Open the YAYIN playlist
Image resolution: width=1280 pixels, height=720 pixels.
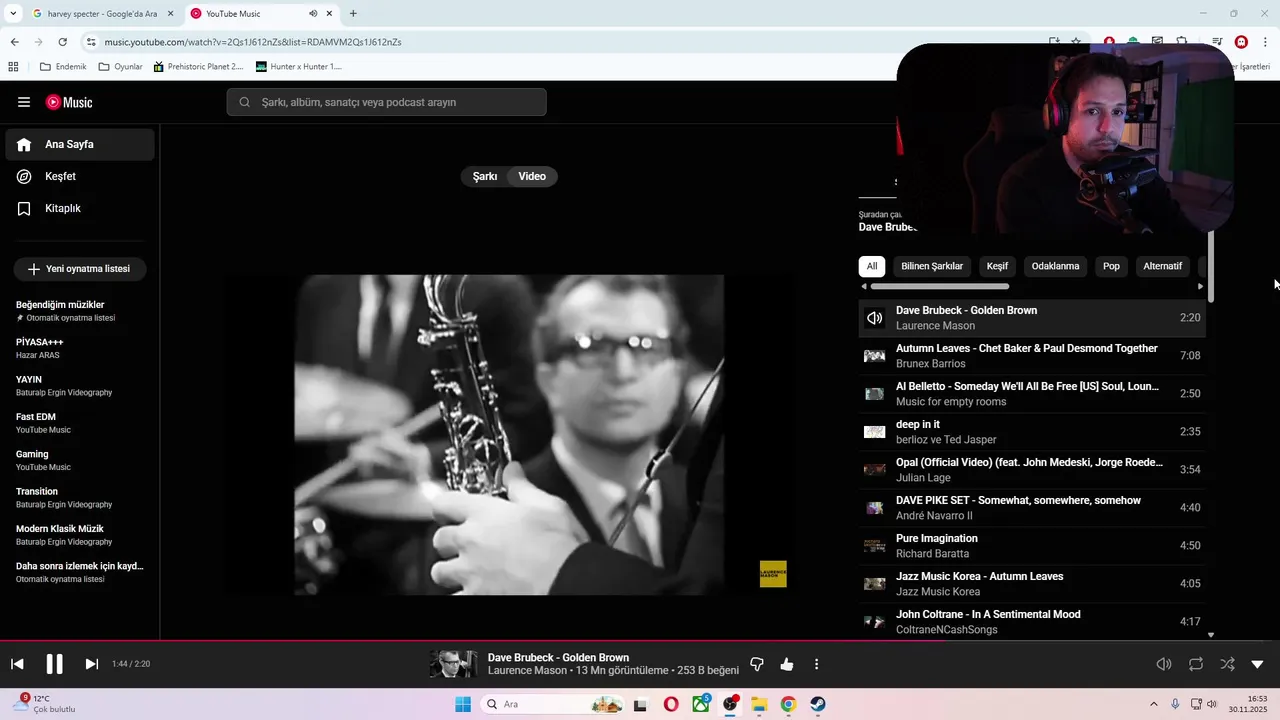[80, 386]
